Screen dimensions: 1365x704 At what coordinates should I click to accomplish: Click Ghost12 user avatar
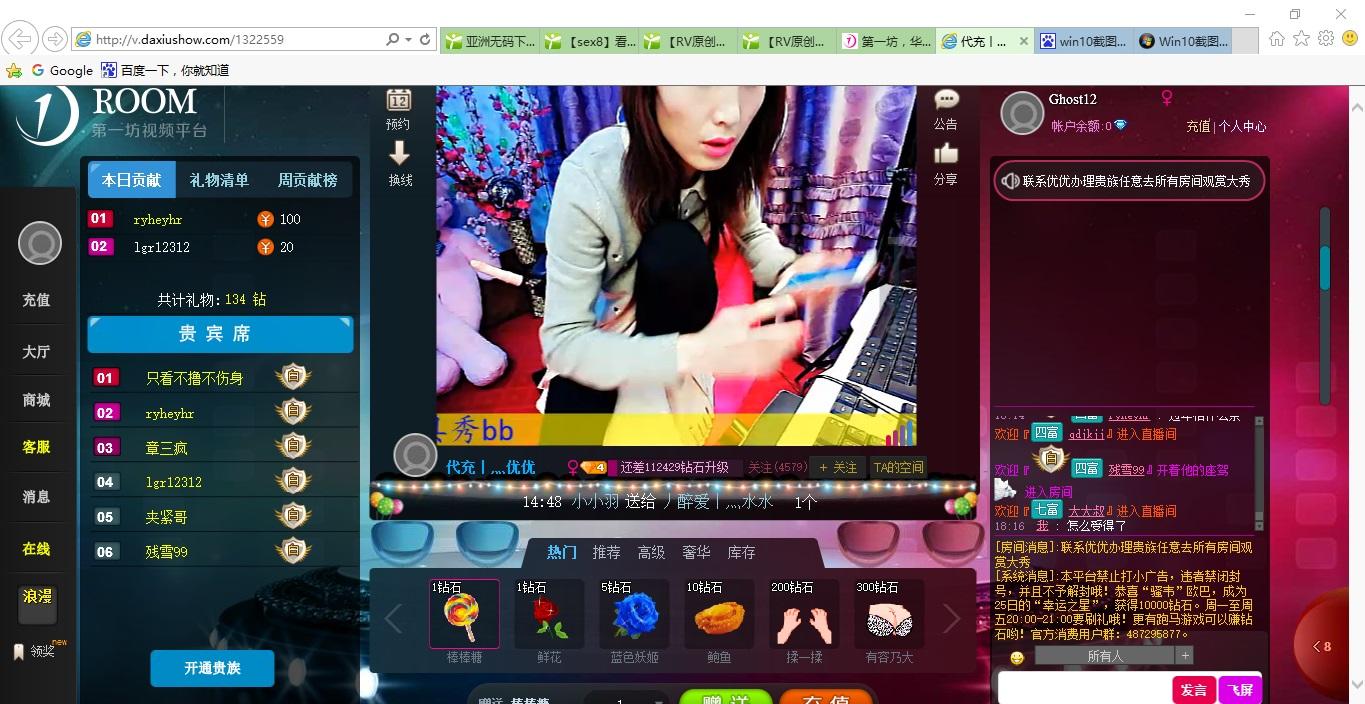[x=1022, y=113]
